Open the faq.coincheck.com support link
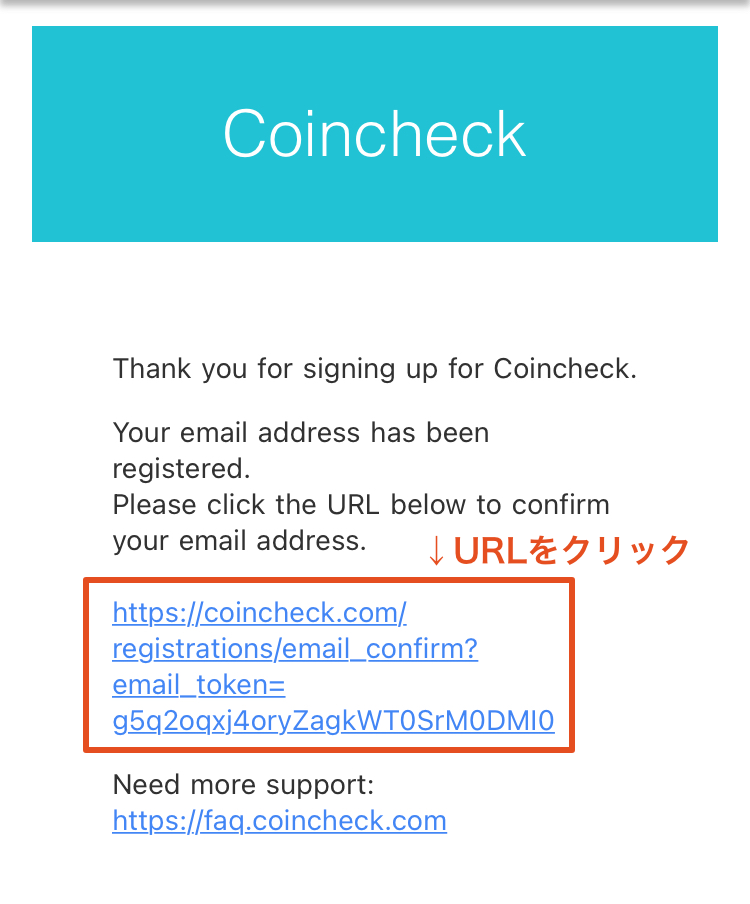The height and width of the screenshot is (904, 750). pos(280,821)
